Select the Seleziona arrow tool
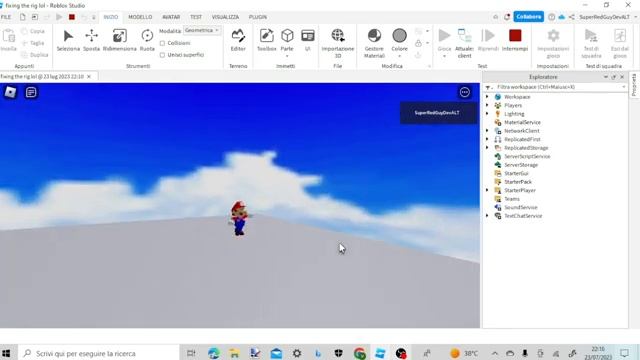 coord(68,40)
